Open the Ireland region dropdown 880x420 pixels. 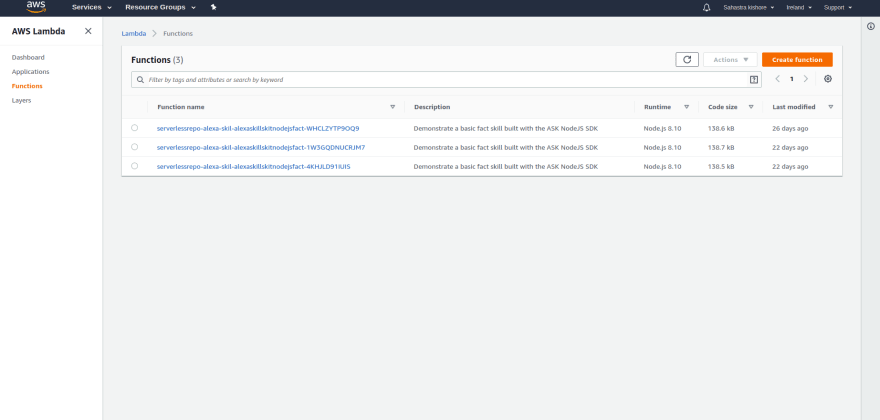click(x=799, y=7)
